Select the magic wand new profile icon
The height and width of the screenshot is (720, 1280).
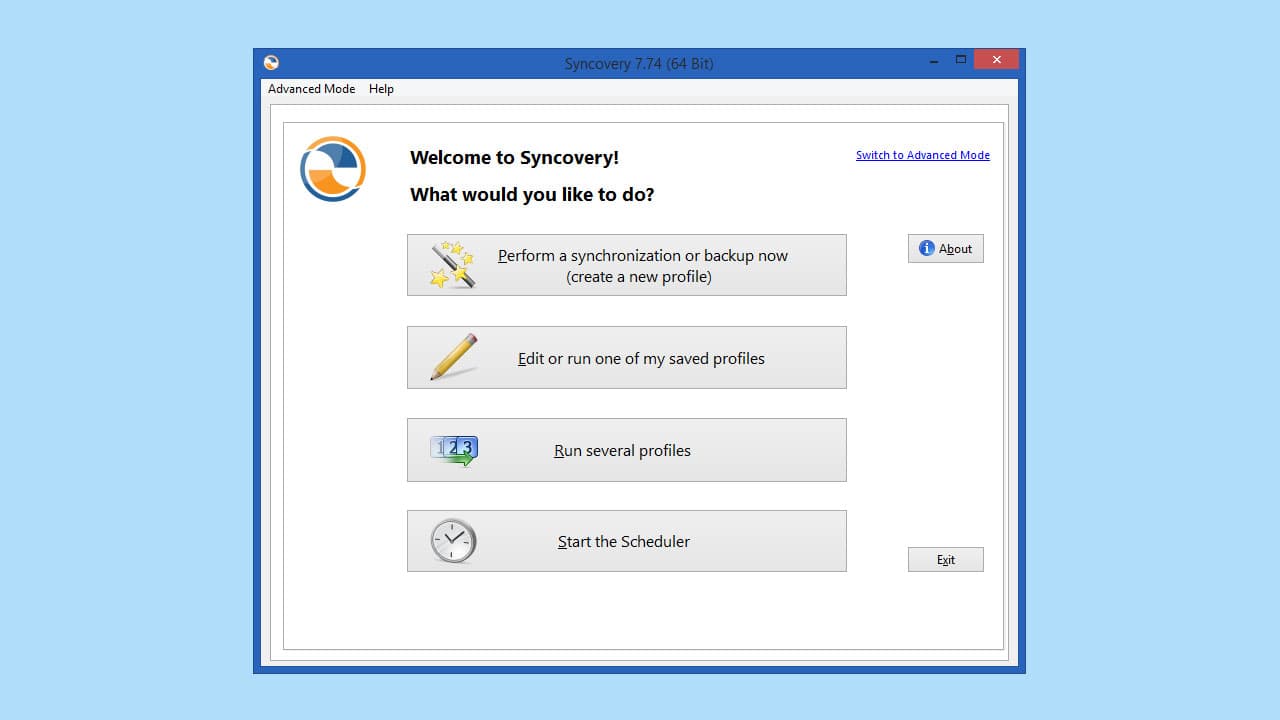tap(452, 264)
